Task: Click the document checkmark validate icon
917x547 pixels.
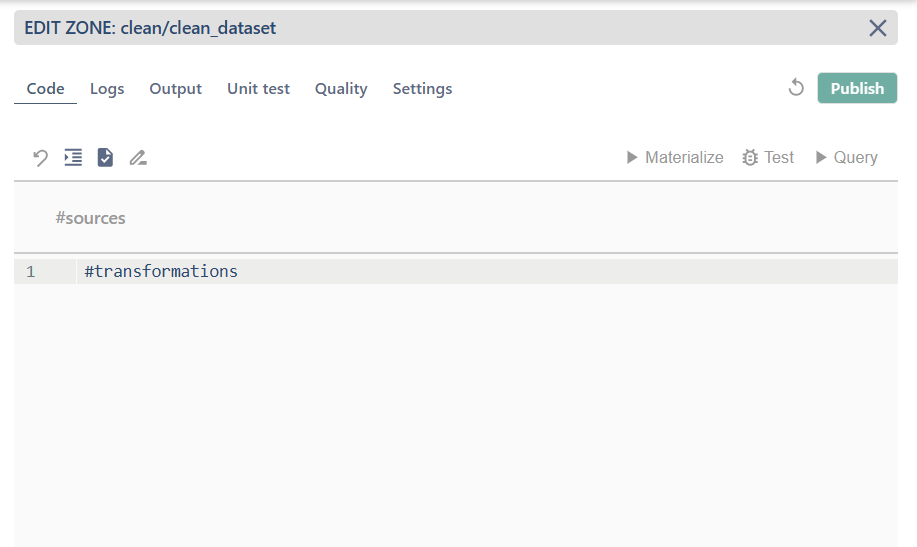Action: [105, 157]
